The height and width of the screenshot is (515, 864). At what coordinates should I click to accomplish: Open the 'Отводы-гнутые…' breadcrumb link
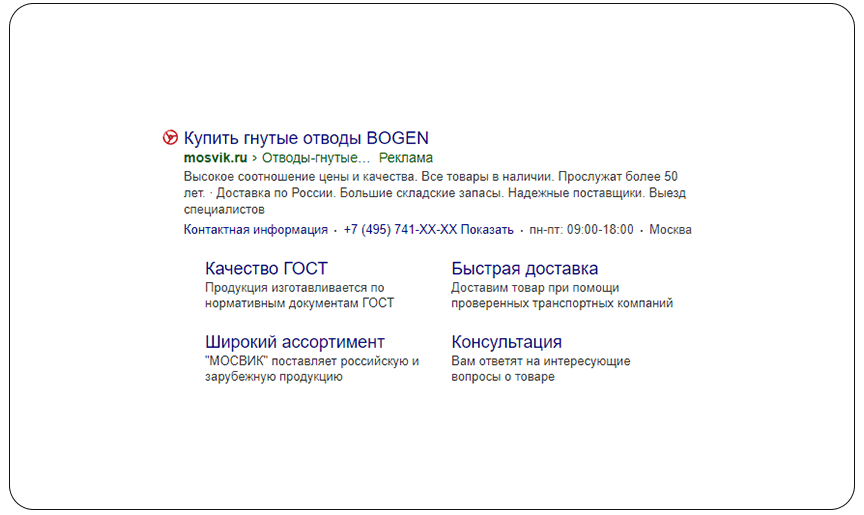316,158
